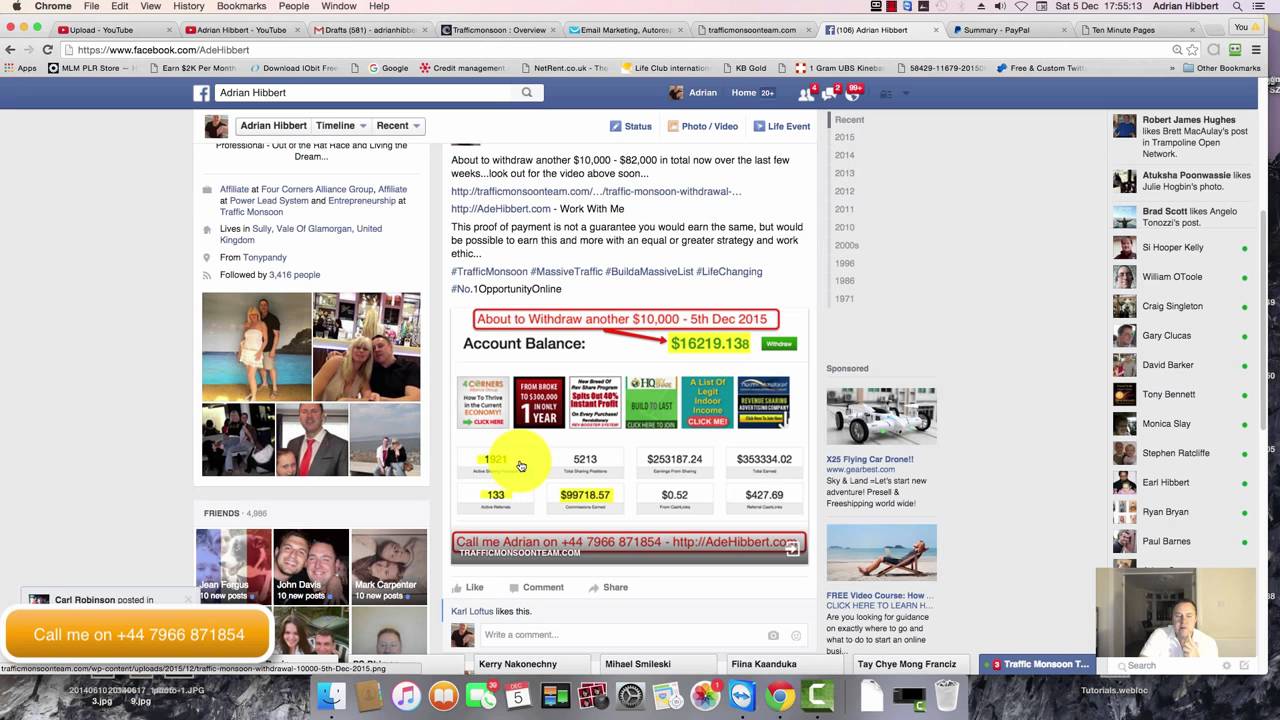Open the History menu
Screen dimensions: 1280x720
tap(188, 6)
